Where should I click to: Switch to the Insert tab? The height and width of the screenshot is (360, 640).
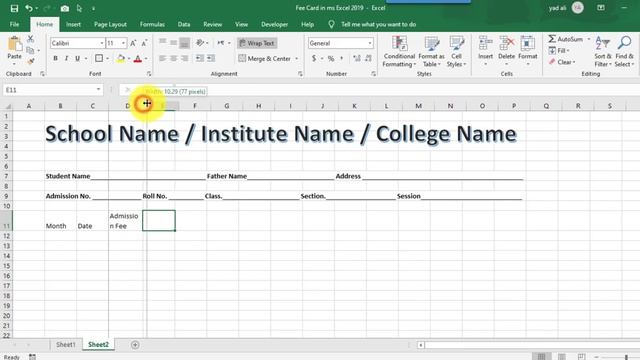[73, 24]
